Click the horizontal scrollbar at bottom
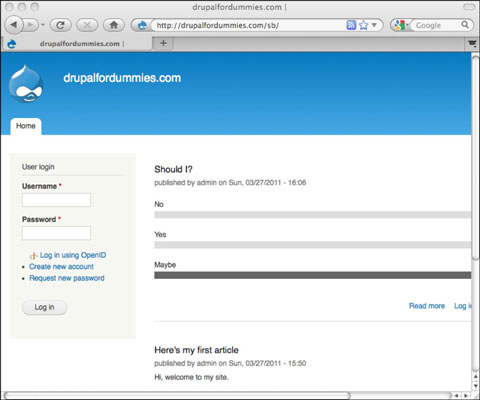Screen dimensions: 480x400 (x=177, y=396)
